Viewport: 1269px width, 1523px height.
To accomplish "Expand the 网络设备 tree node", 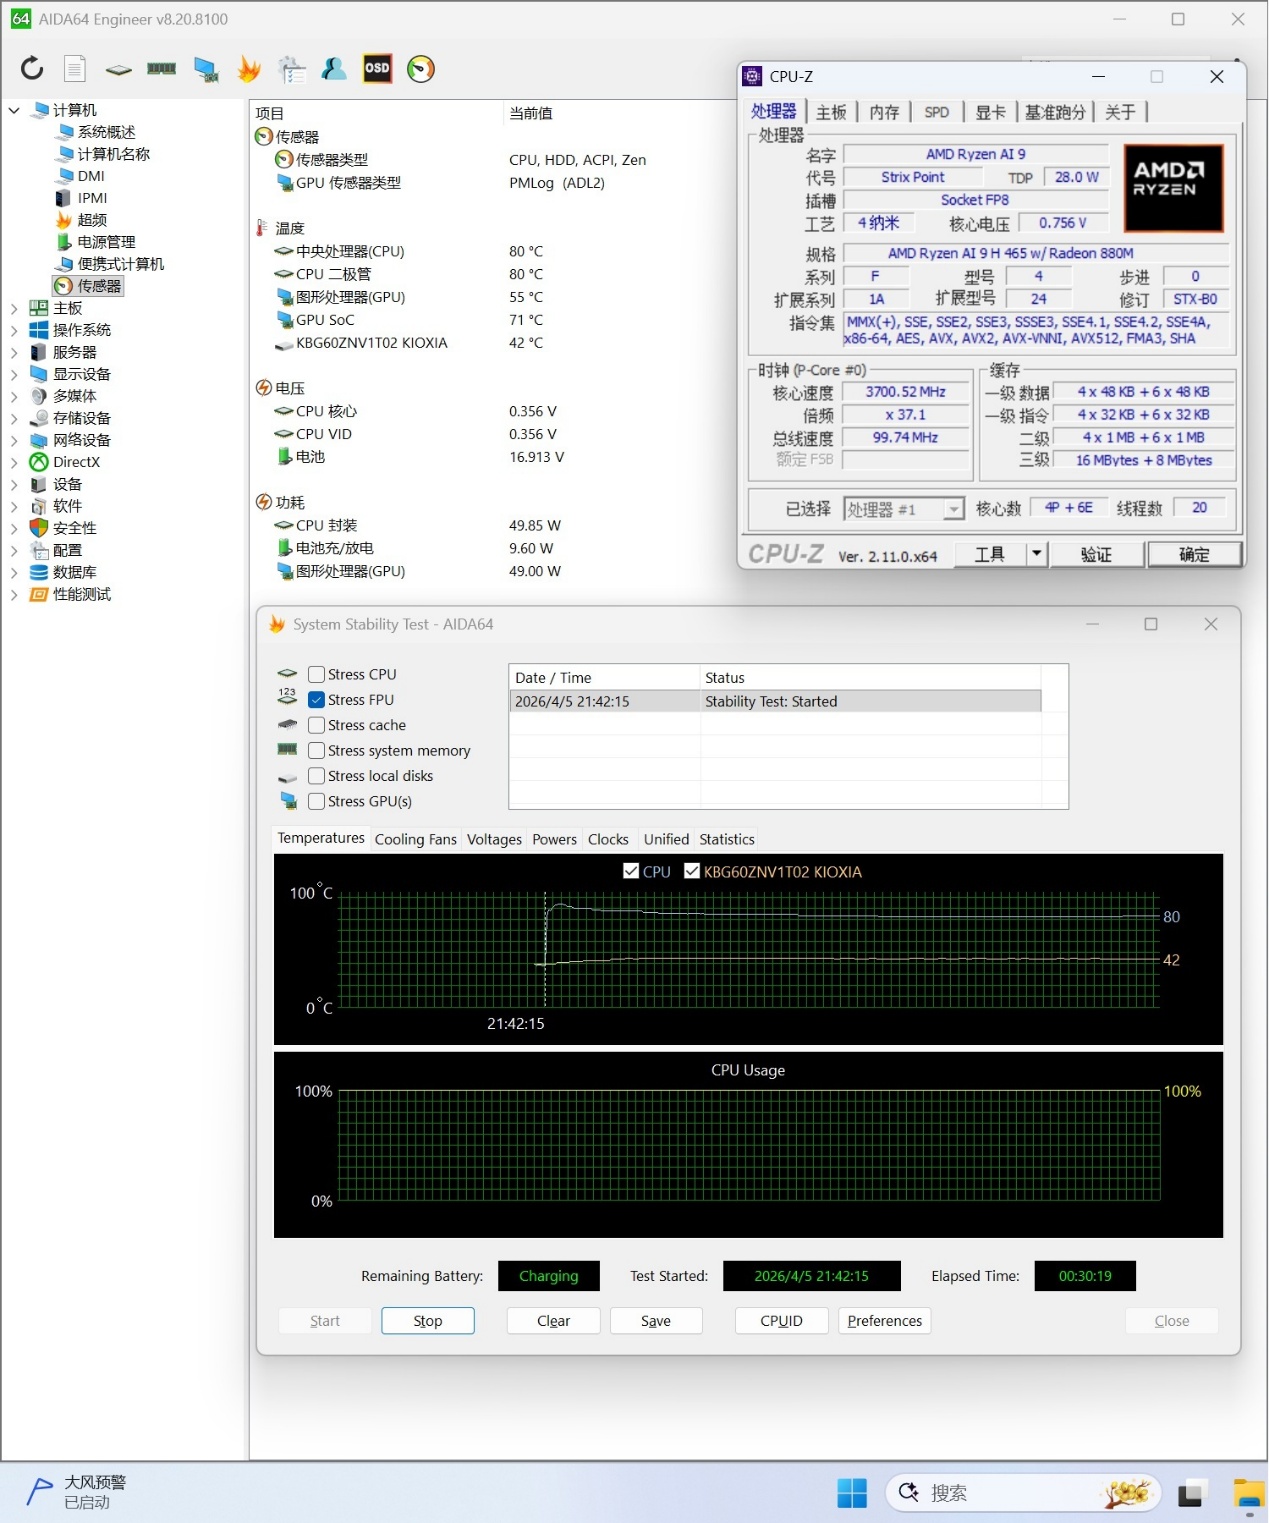I will tap(14, 440).
